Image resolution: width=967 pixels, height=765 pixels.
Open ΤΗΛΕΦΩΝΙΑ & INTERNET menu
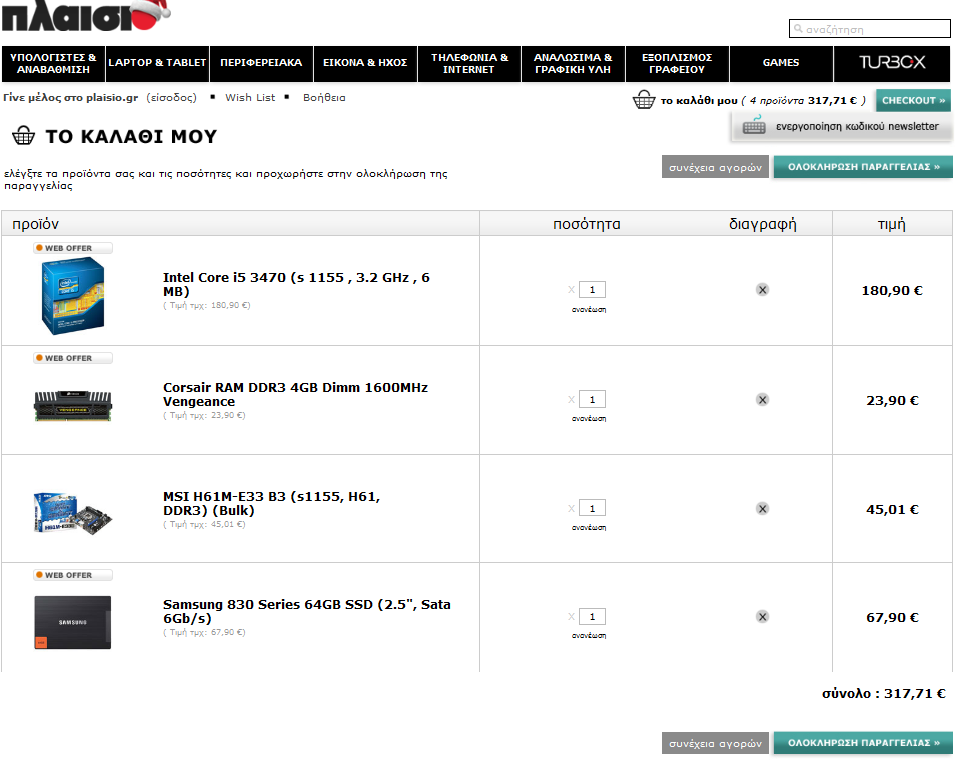coord(469,64)
